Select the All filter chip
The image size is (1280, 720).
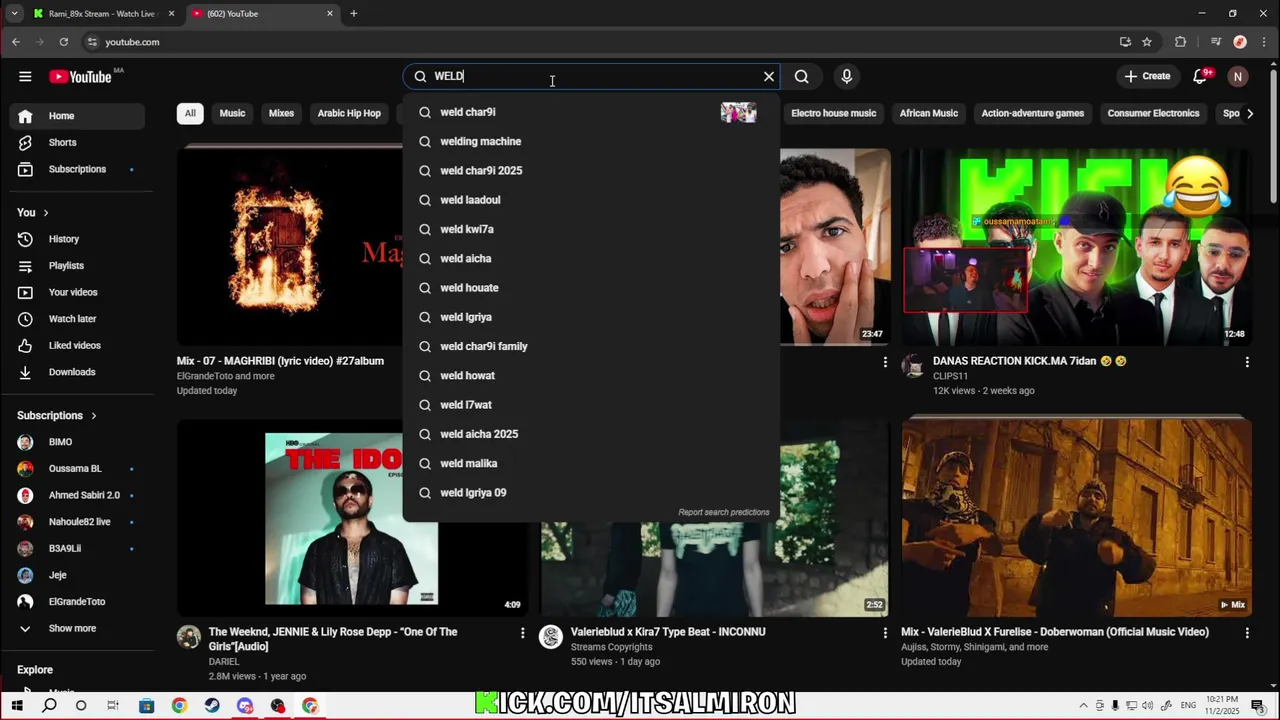coord(190,114)
